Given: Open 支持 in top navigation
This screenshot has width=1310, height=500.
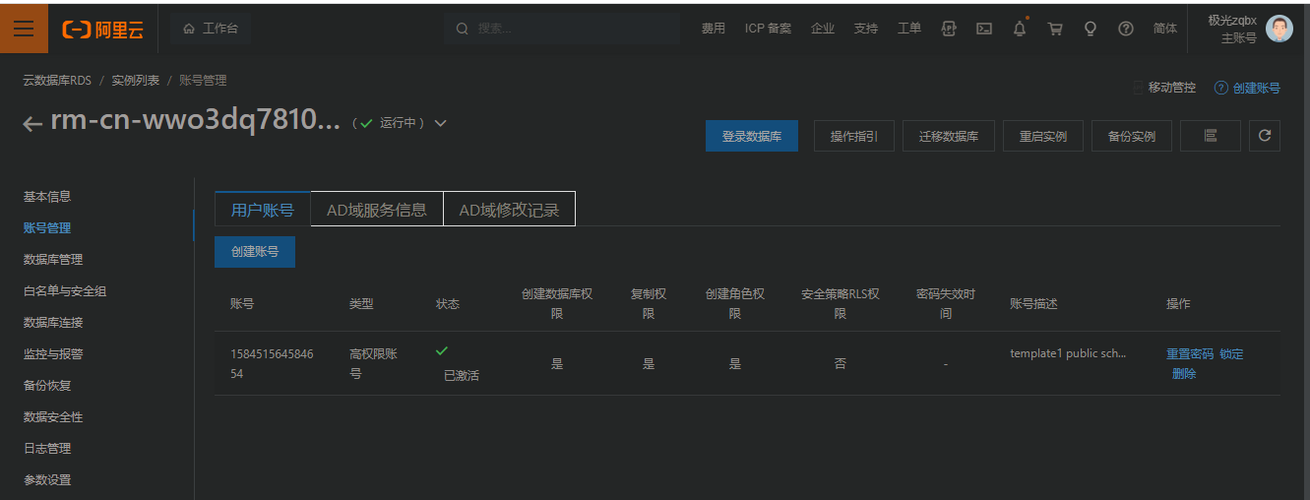Looking at the screenshot, I should pyautogui.click(x=866, y=29).
